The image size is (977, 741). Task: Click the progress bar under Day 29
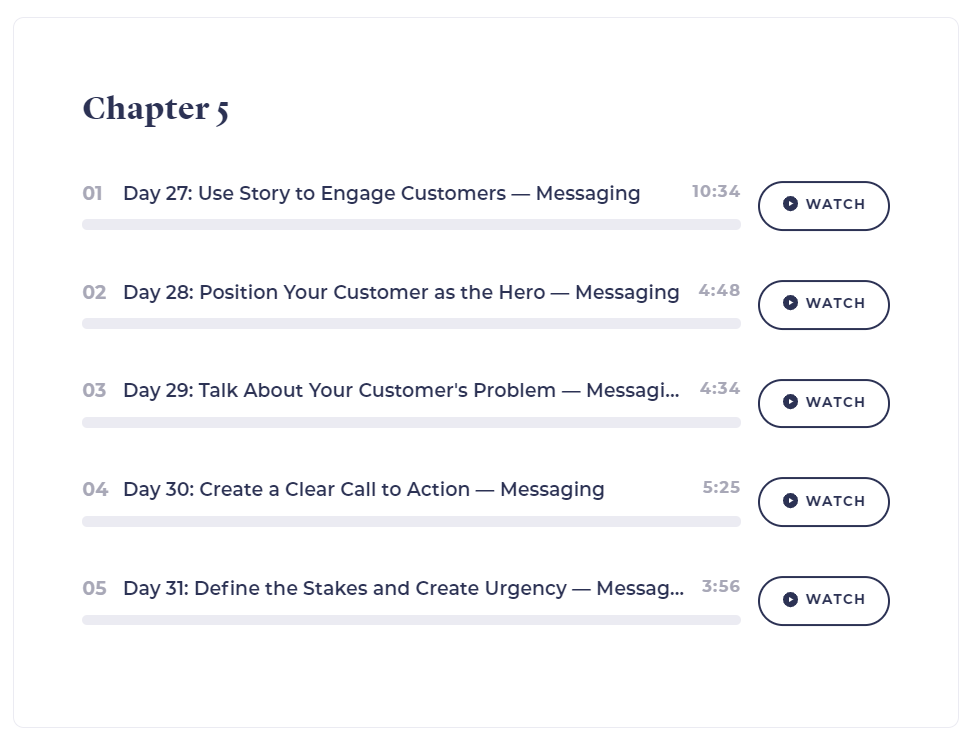coord(411,423)
